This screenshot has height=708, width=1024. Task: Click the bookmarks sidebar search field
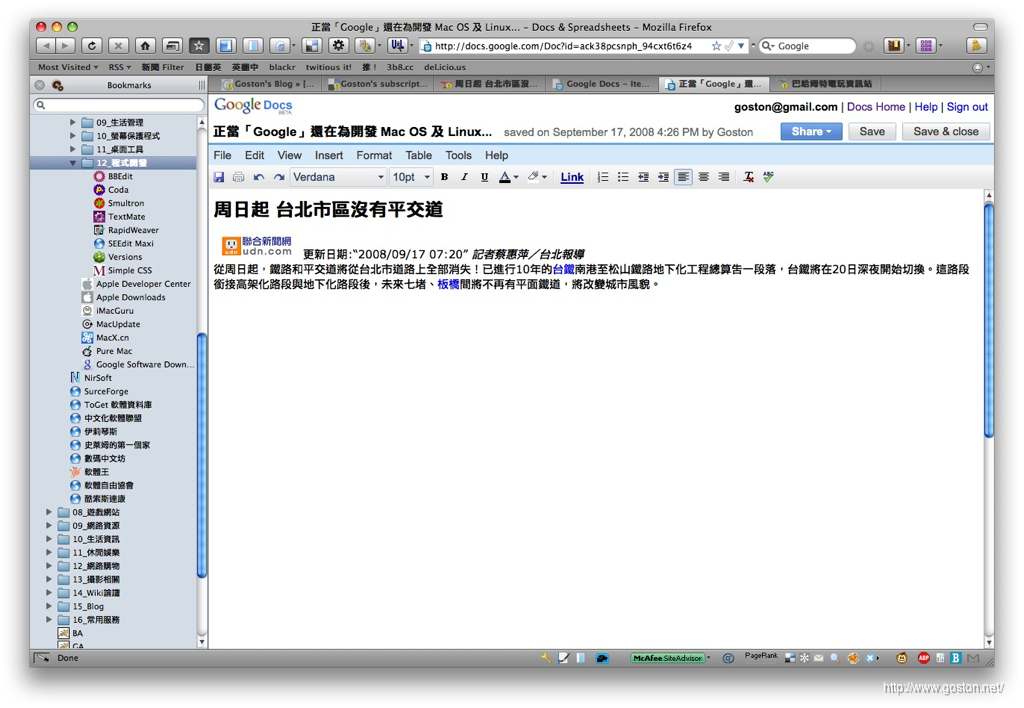coord(118,105)
